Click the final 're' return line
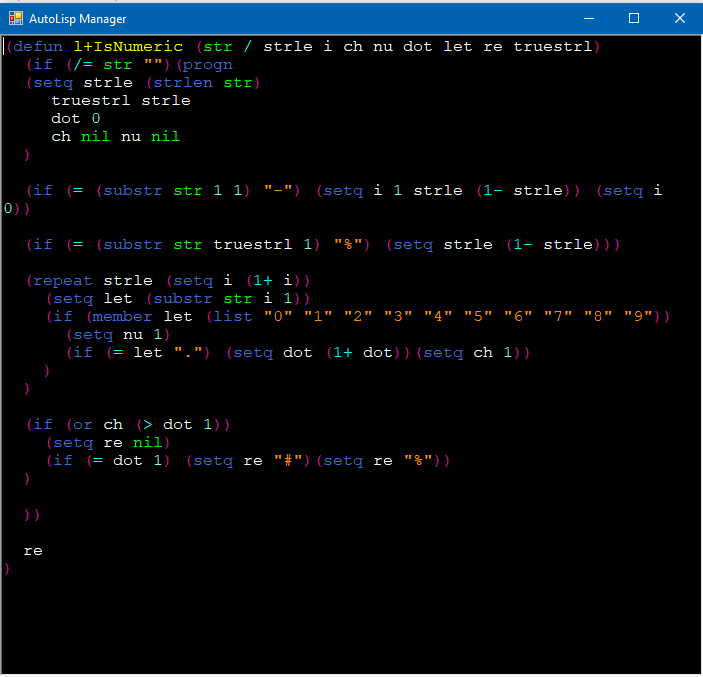The width and height of the screenshot is (703, 677). pos(33,551)
